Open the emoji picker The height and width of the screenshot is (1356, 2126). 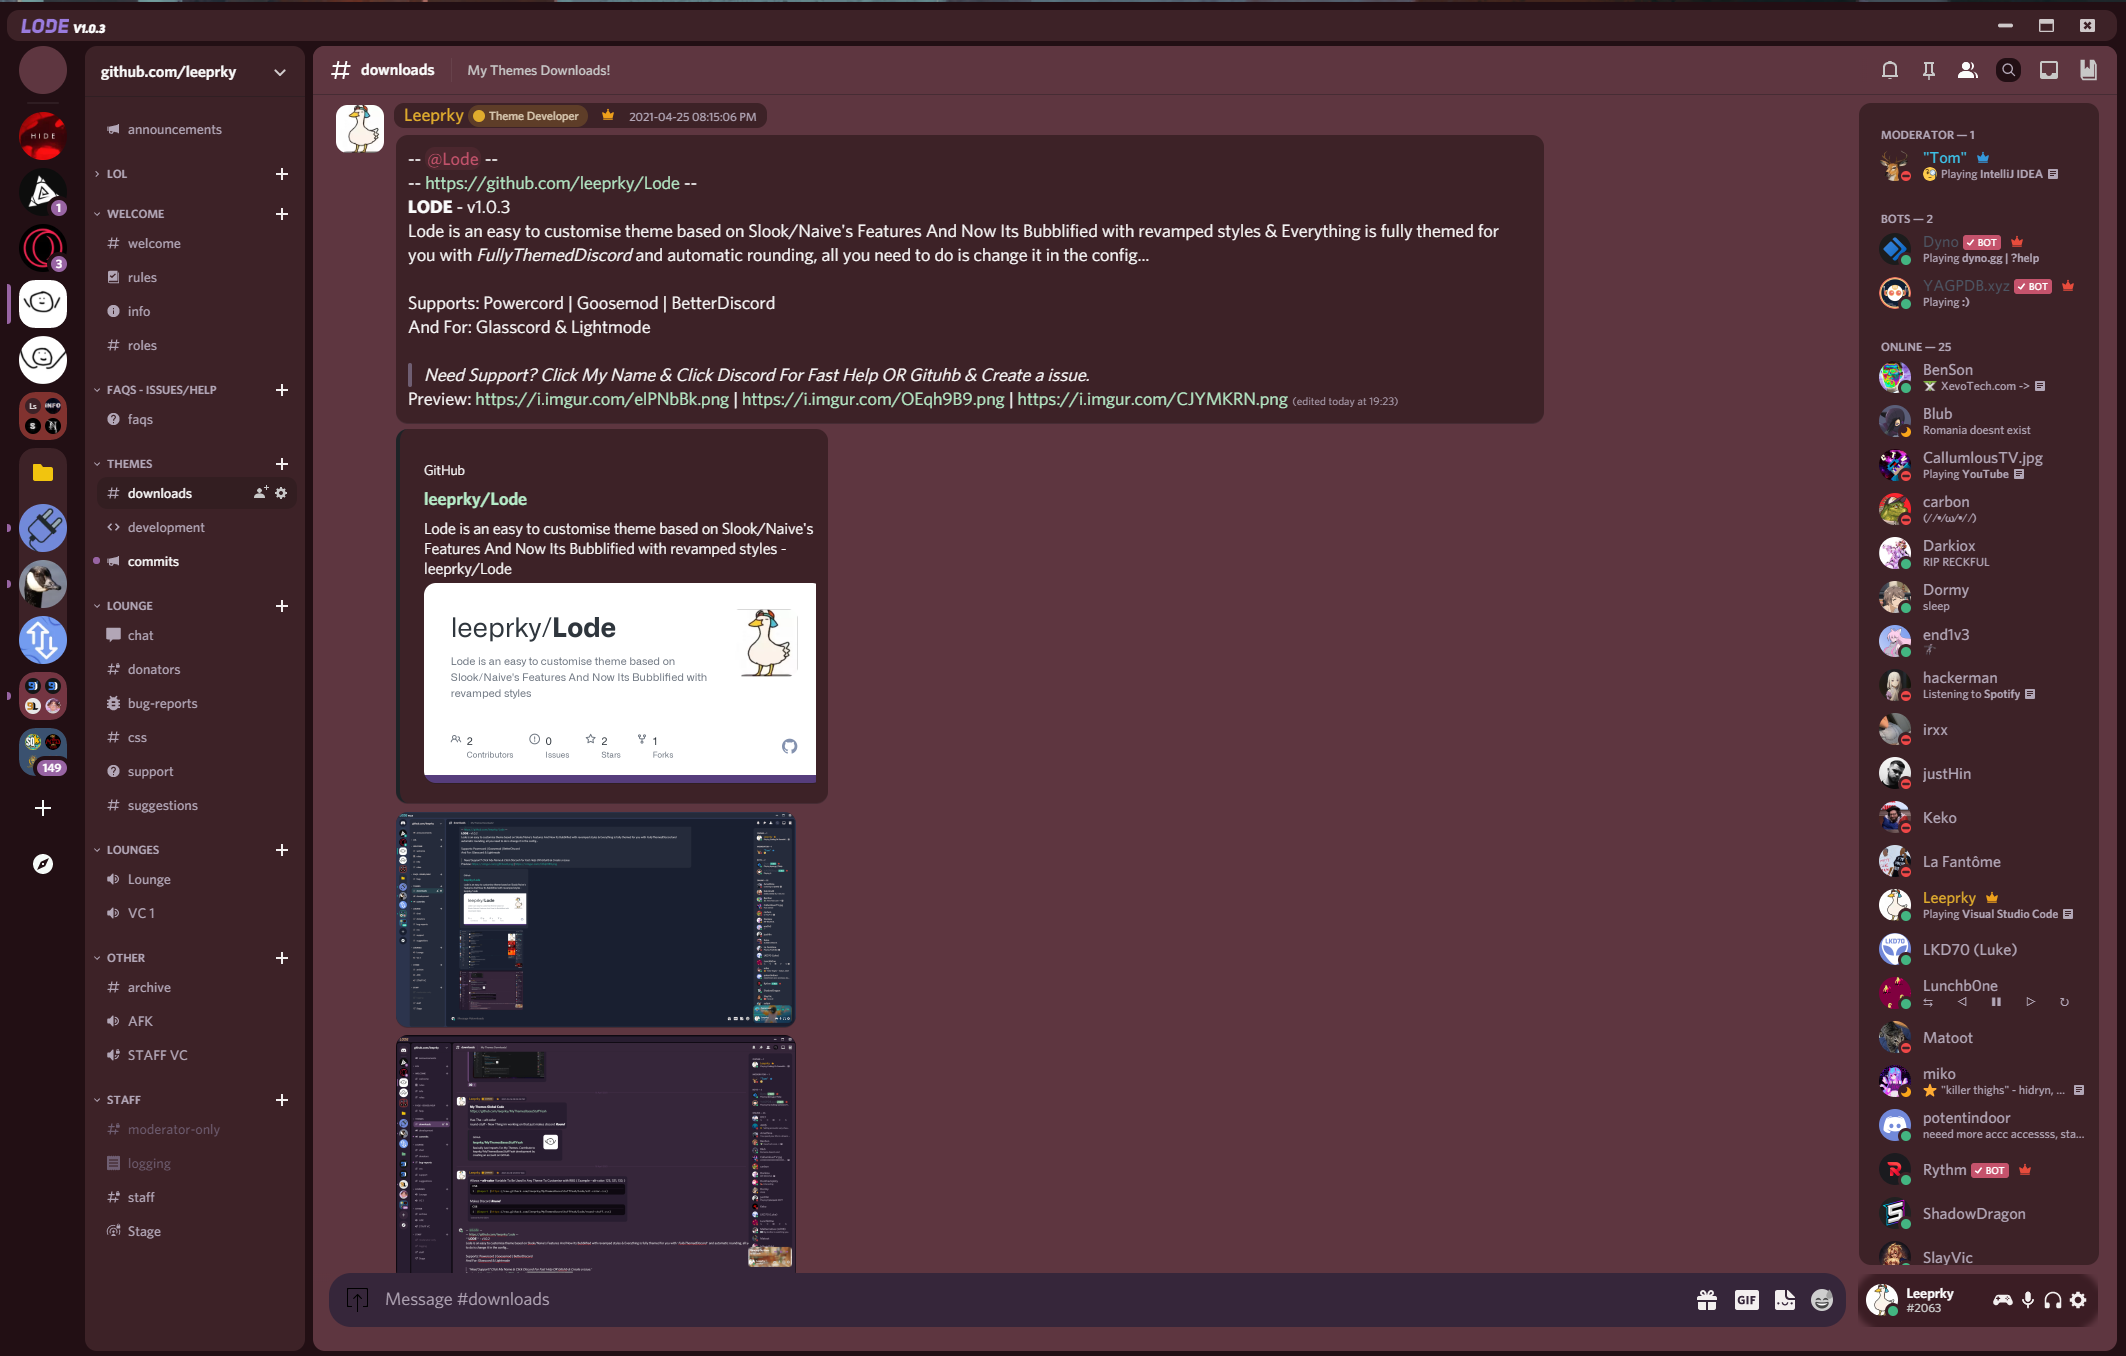tap(1822, 1299)
